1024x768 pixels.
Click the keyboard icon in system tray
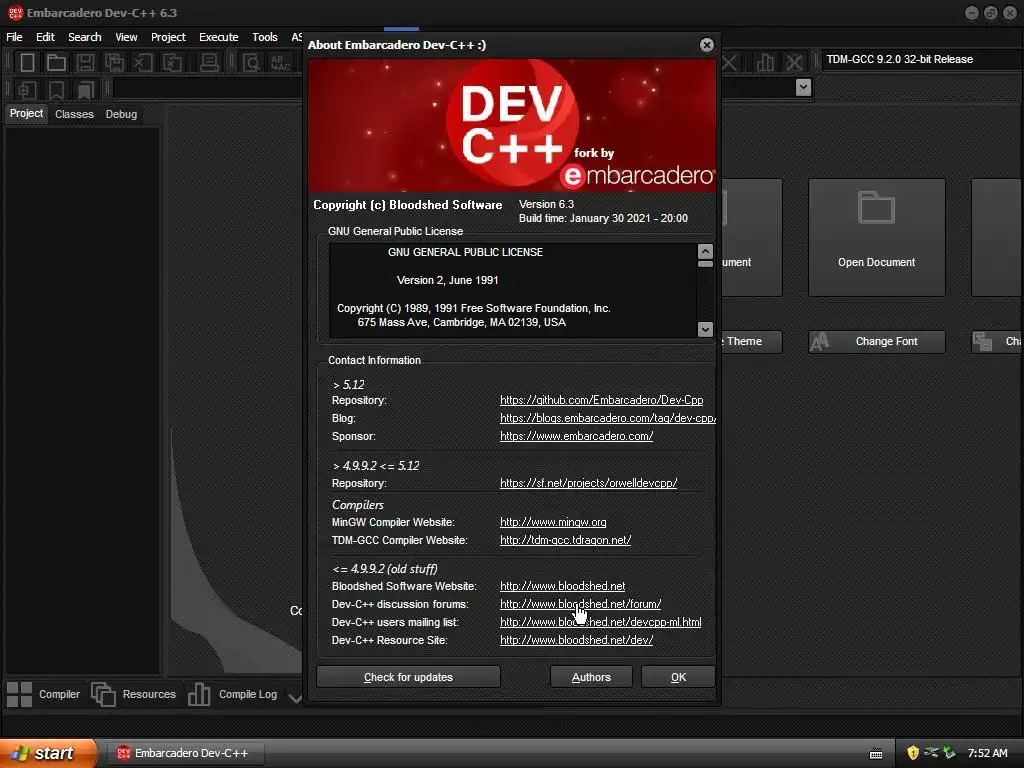pos(876,754)
